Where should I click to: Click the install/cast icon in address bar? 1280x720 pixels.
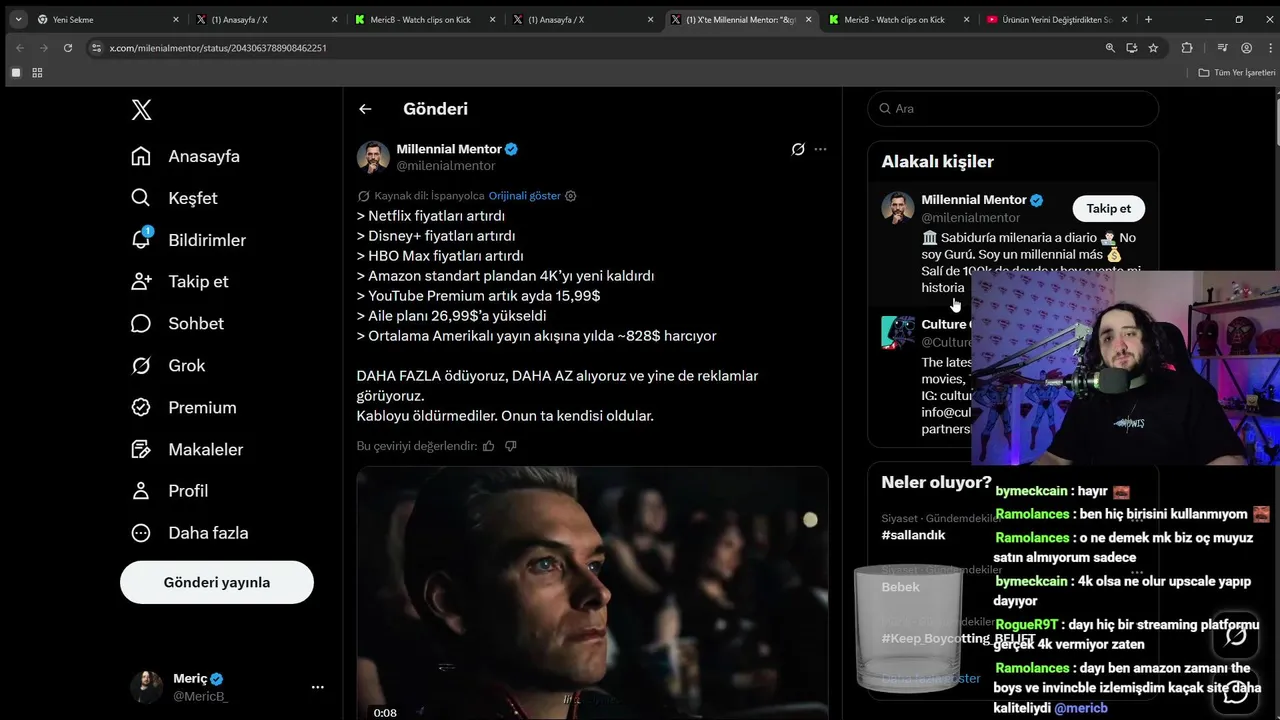[1132, 48]
